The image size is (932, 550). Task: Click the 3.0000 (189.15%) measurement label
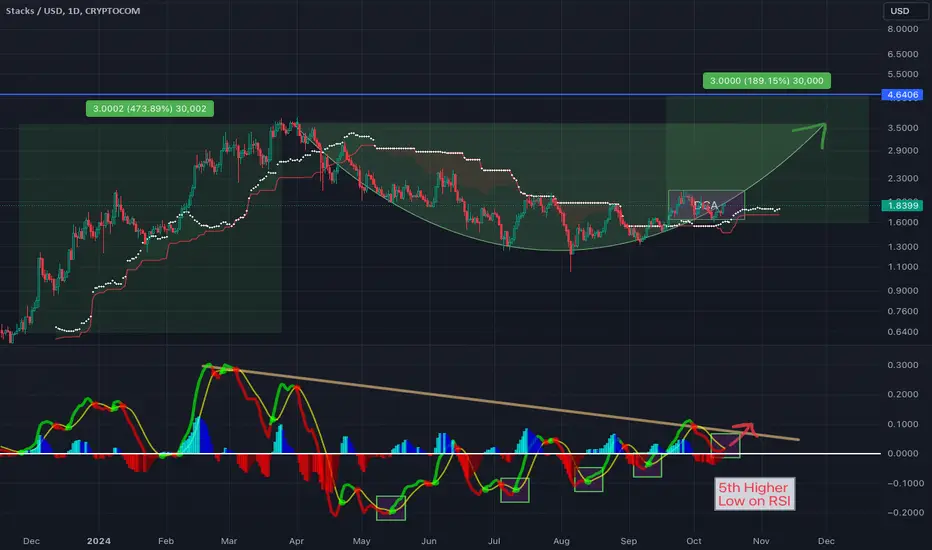(x=767, y=81)
